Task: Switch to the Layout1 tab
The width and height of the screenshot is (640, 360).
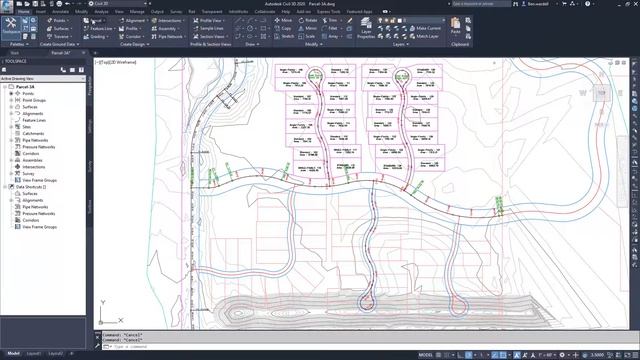Action: point(33,353)
